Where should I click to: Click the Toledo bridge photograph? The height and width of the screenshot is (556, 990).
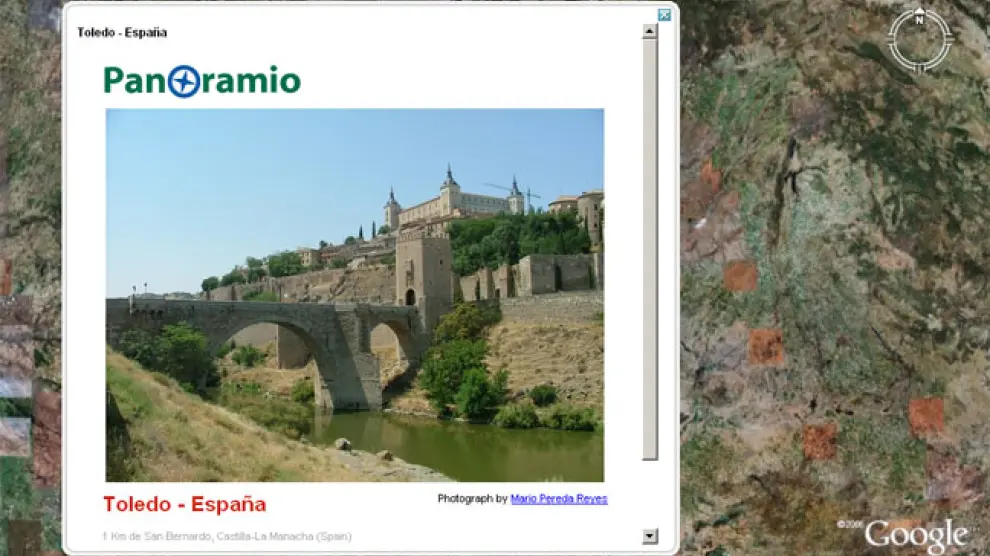(x=354, y=295)
